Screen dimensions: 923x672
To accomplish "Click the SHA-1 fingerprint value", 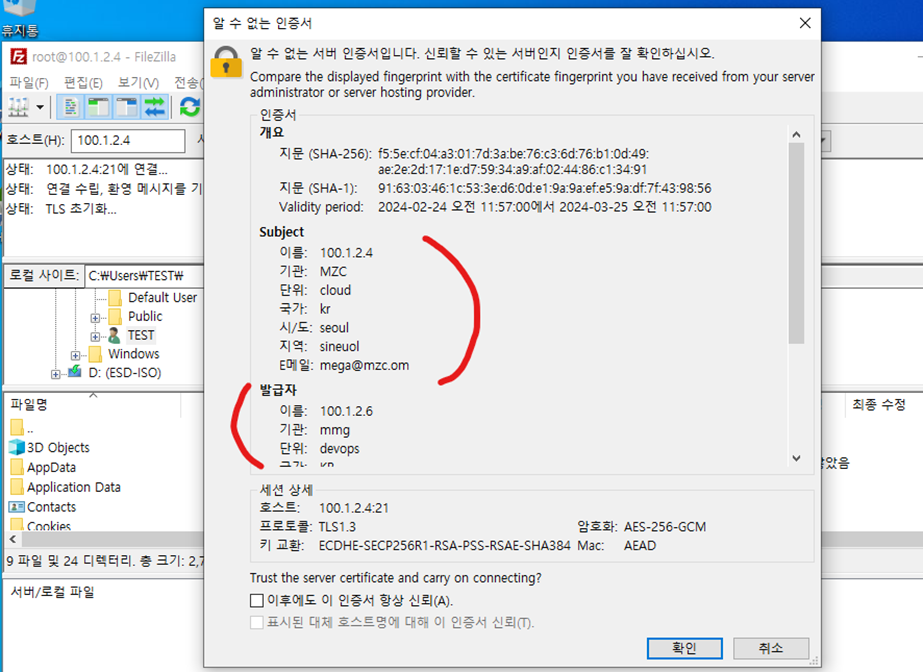I will coord(544,188).
